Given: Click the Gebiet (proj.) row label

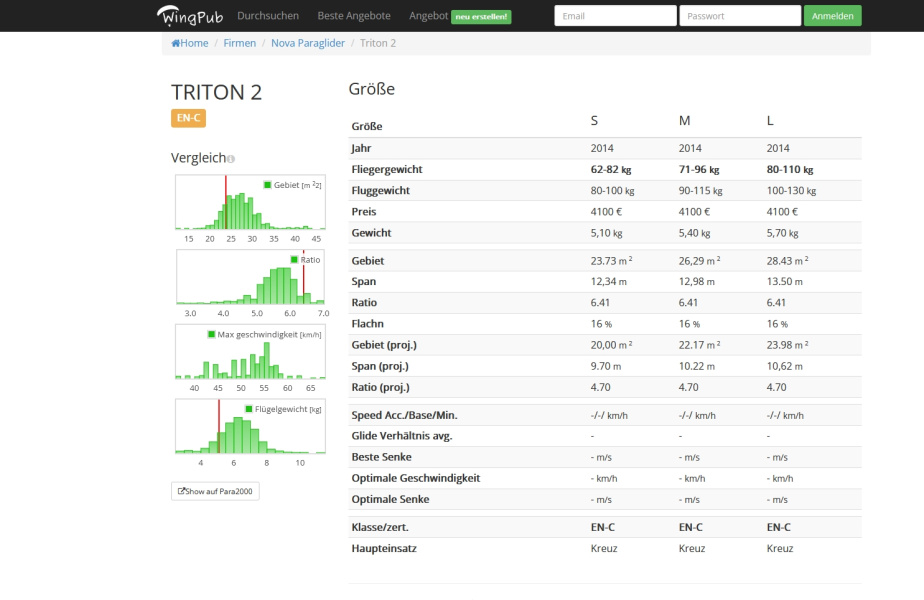Looking at the screenshot, I should pos(384,345).
